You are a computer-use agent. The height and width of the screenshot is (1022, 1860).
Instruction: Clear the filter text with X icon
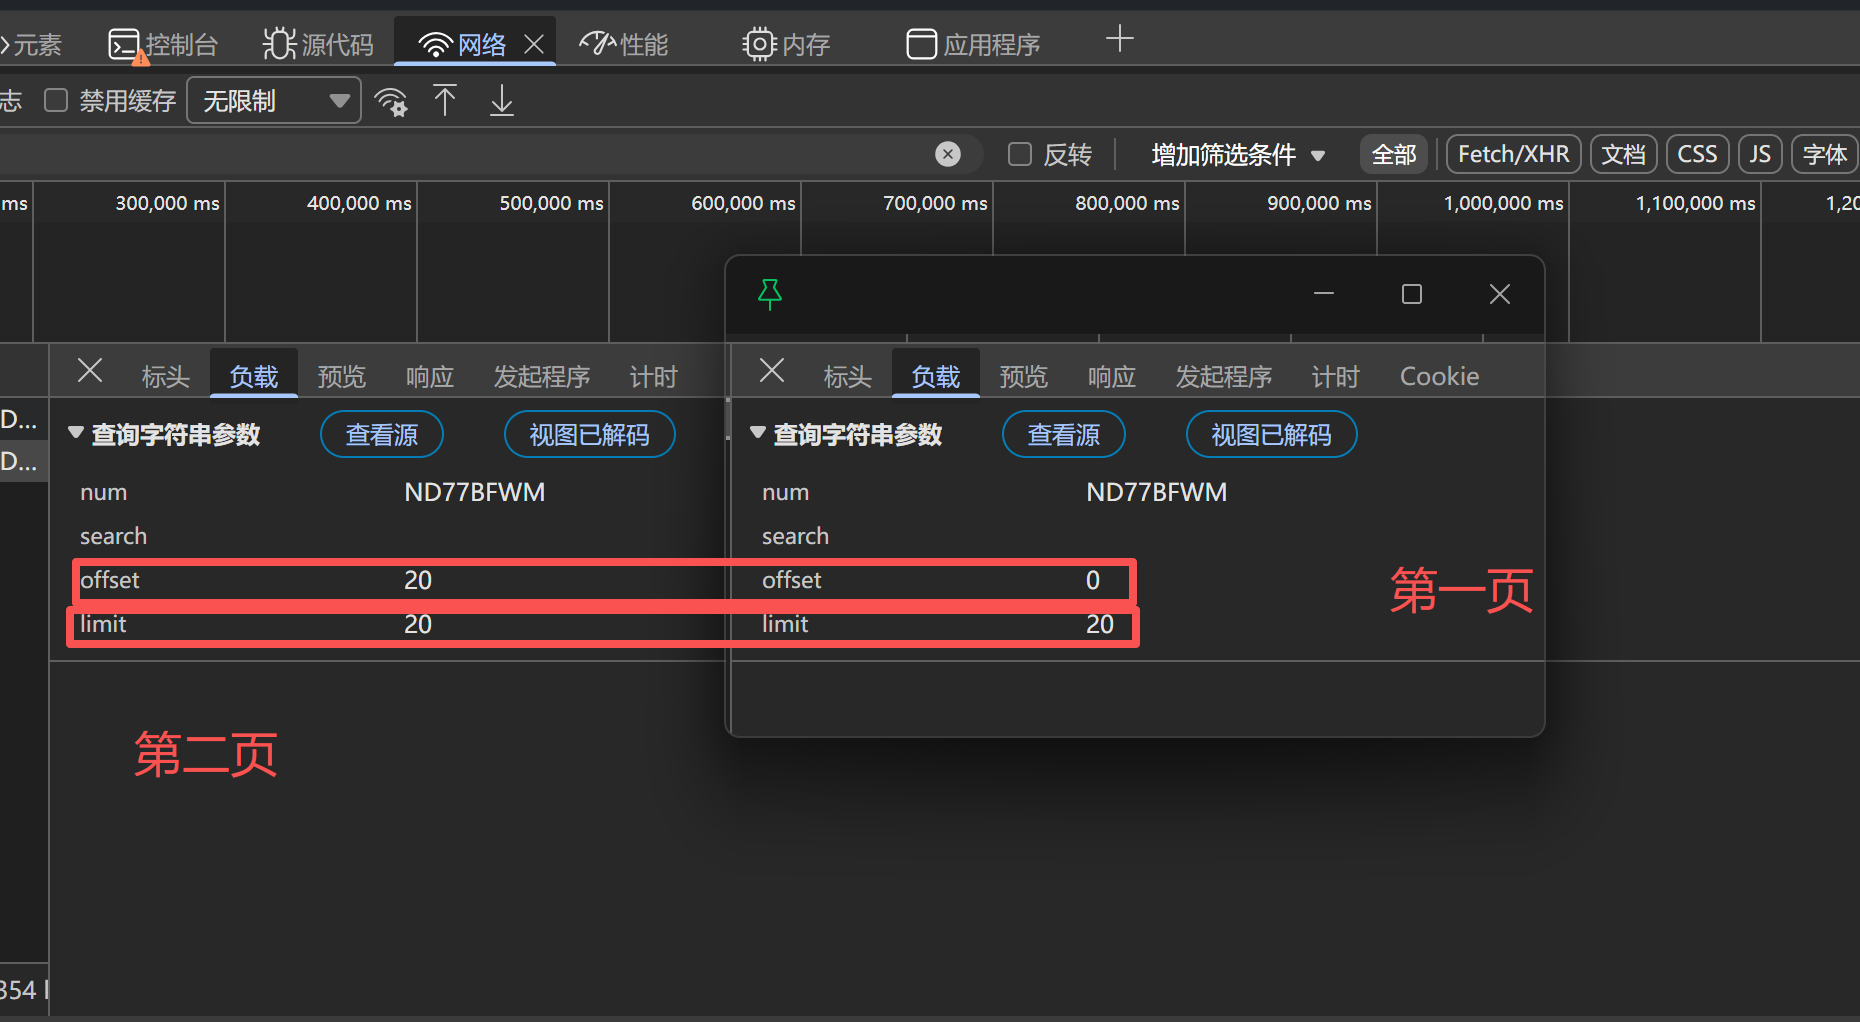948,154
